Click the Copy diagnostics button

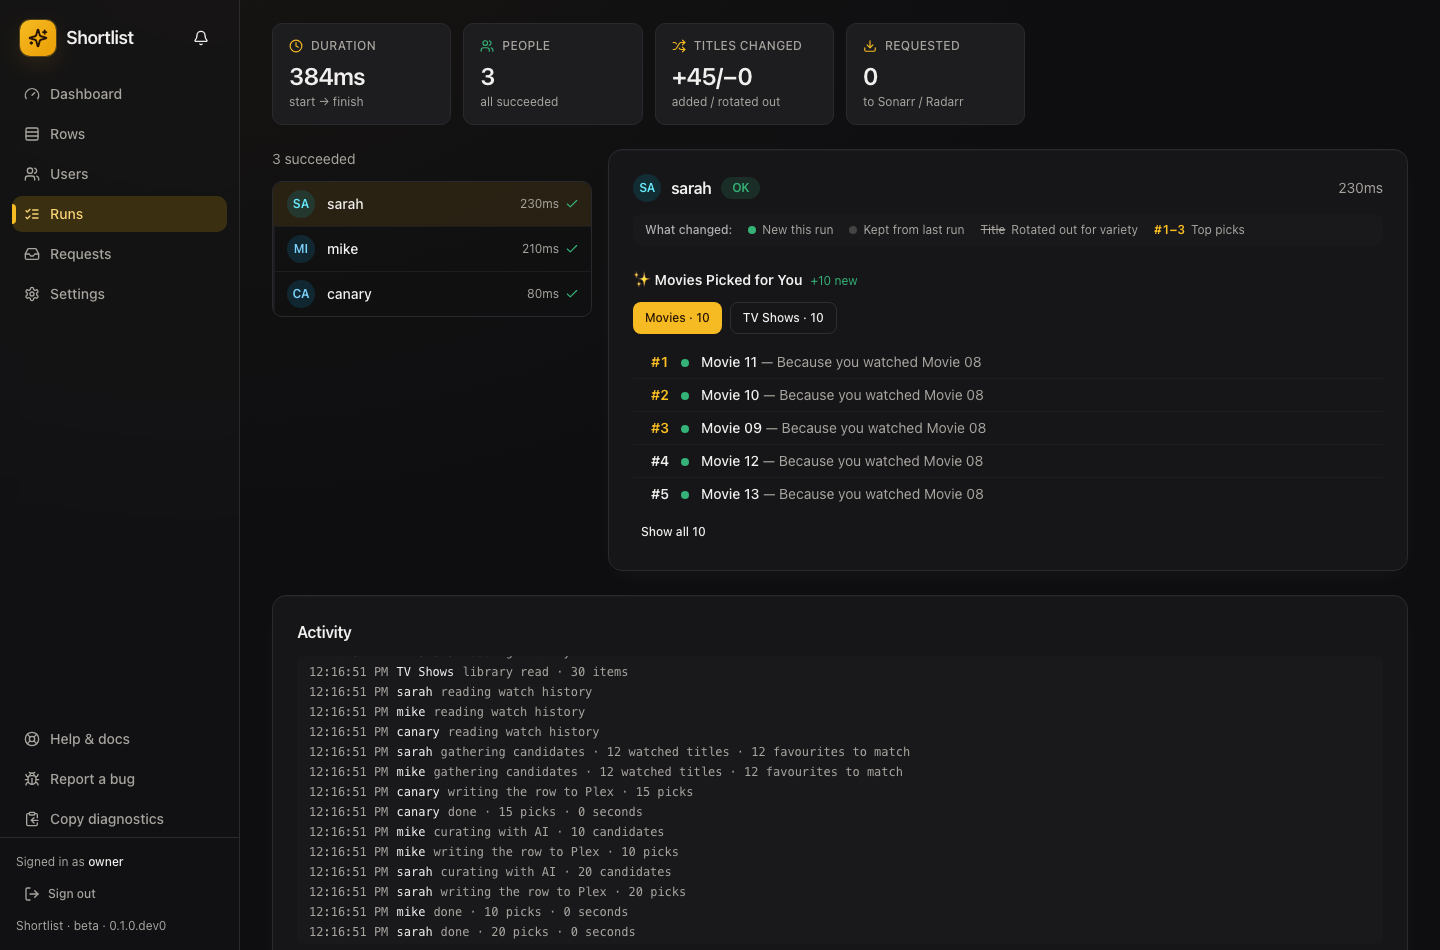[x=120, y=819]
